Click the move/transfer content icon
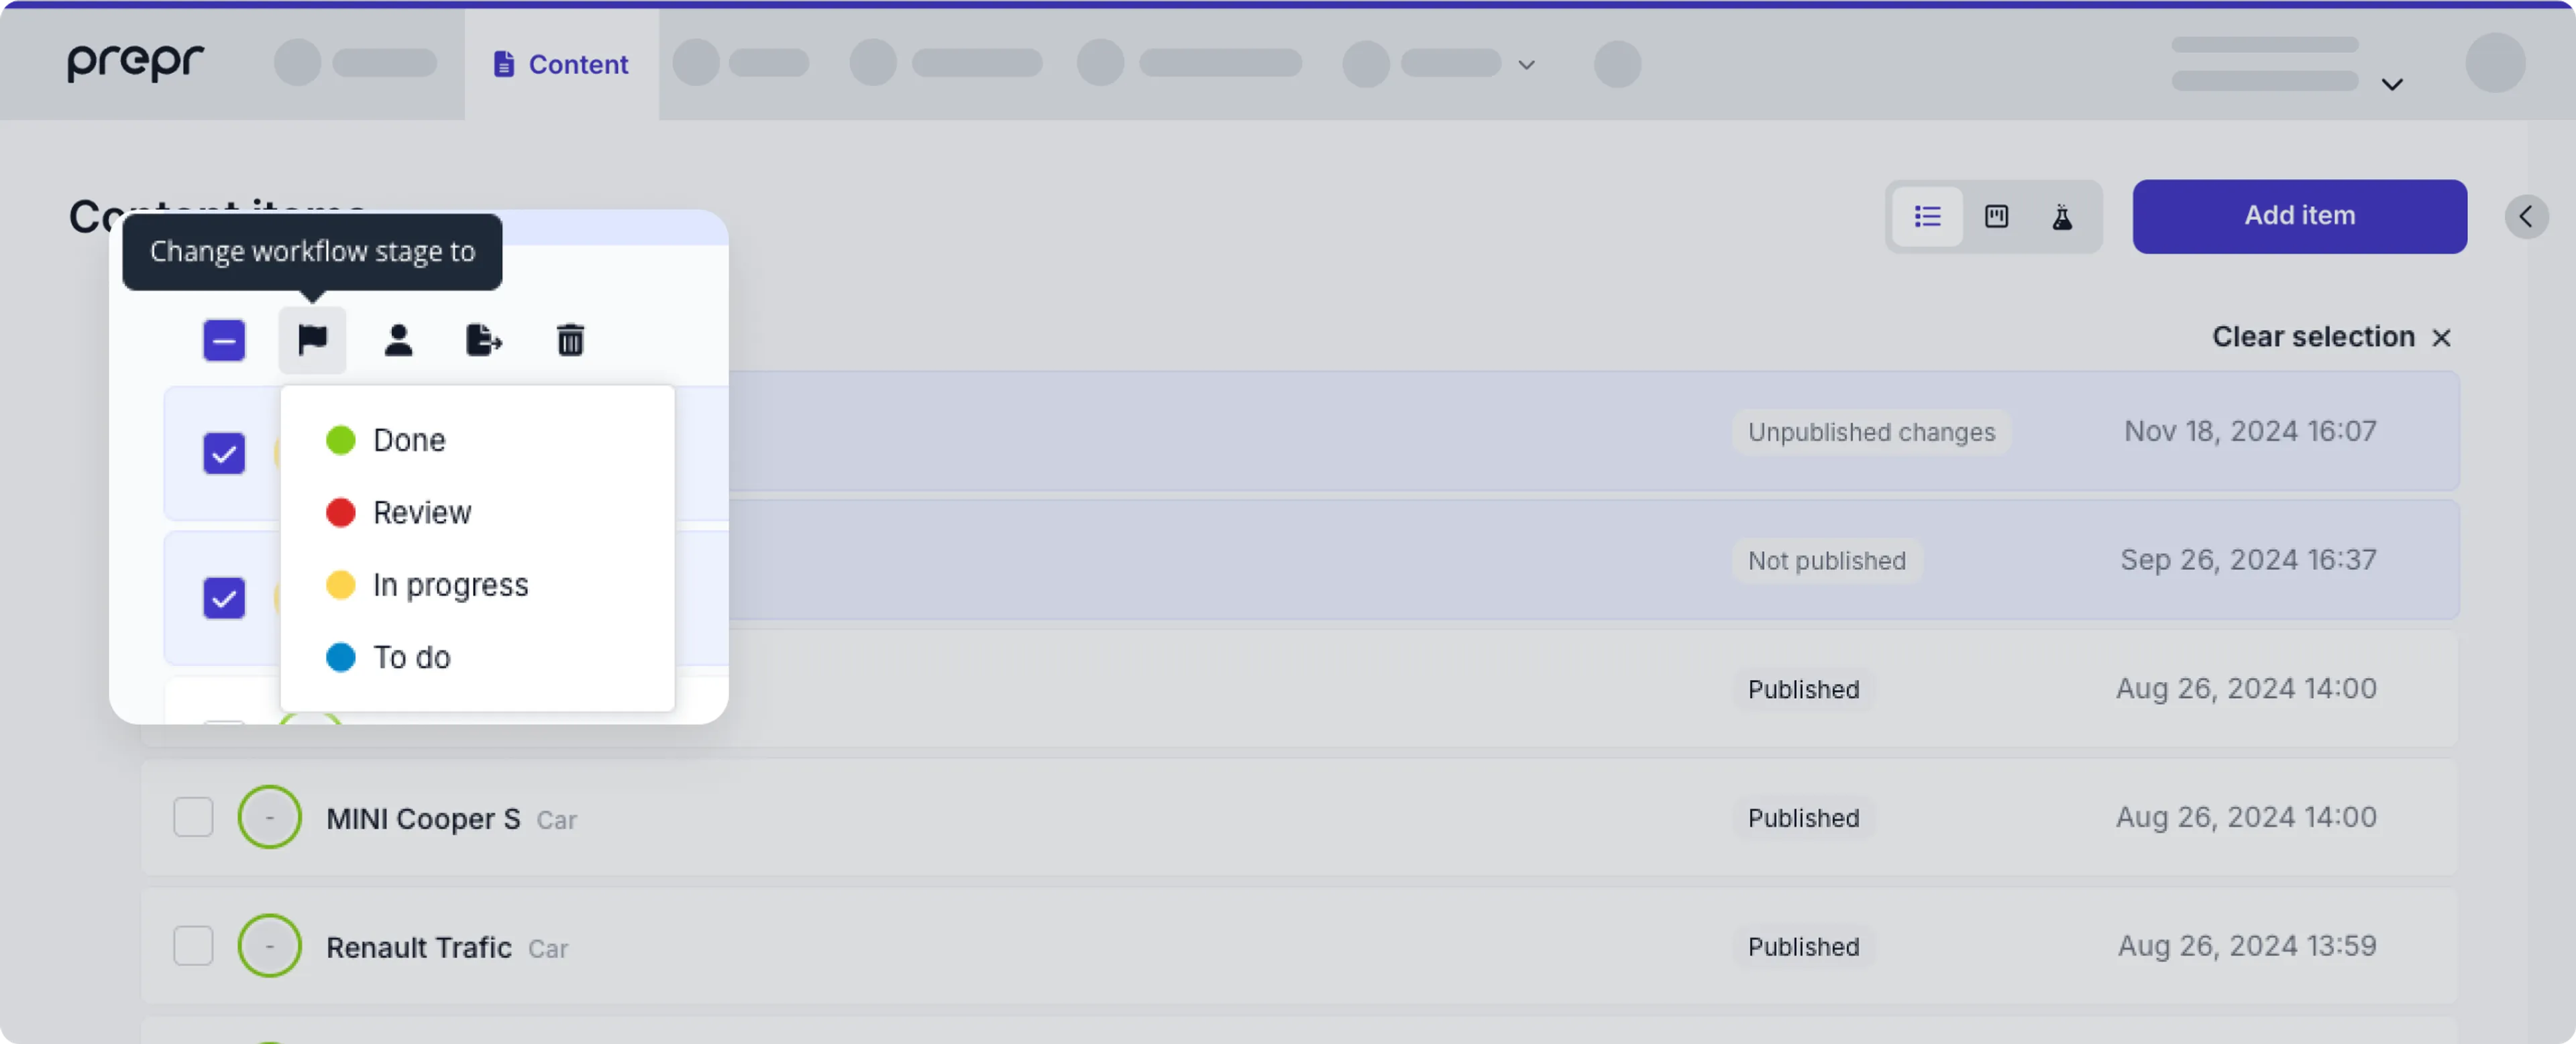 tap(483, 340)
